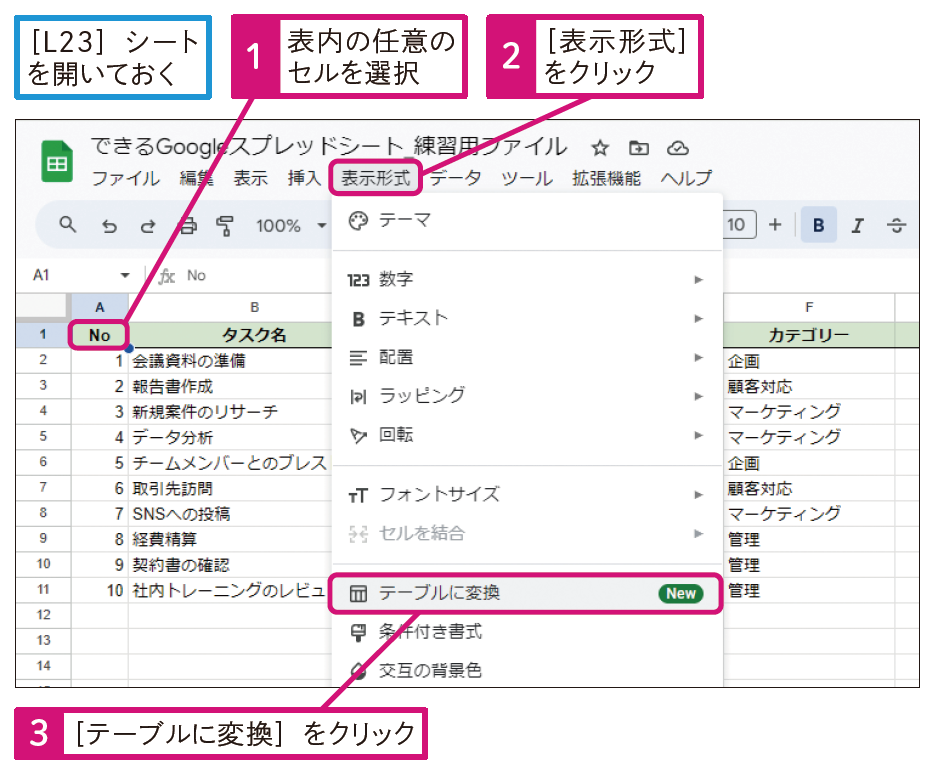
Task: Open the print icon
Action: pyautogui.click(x=189, y=226)
